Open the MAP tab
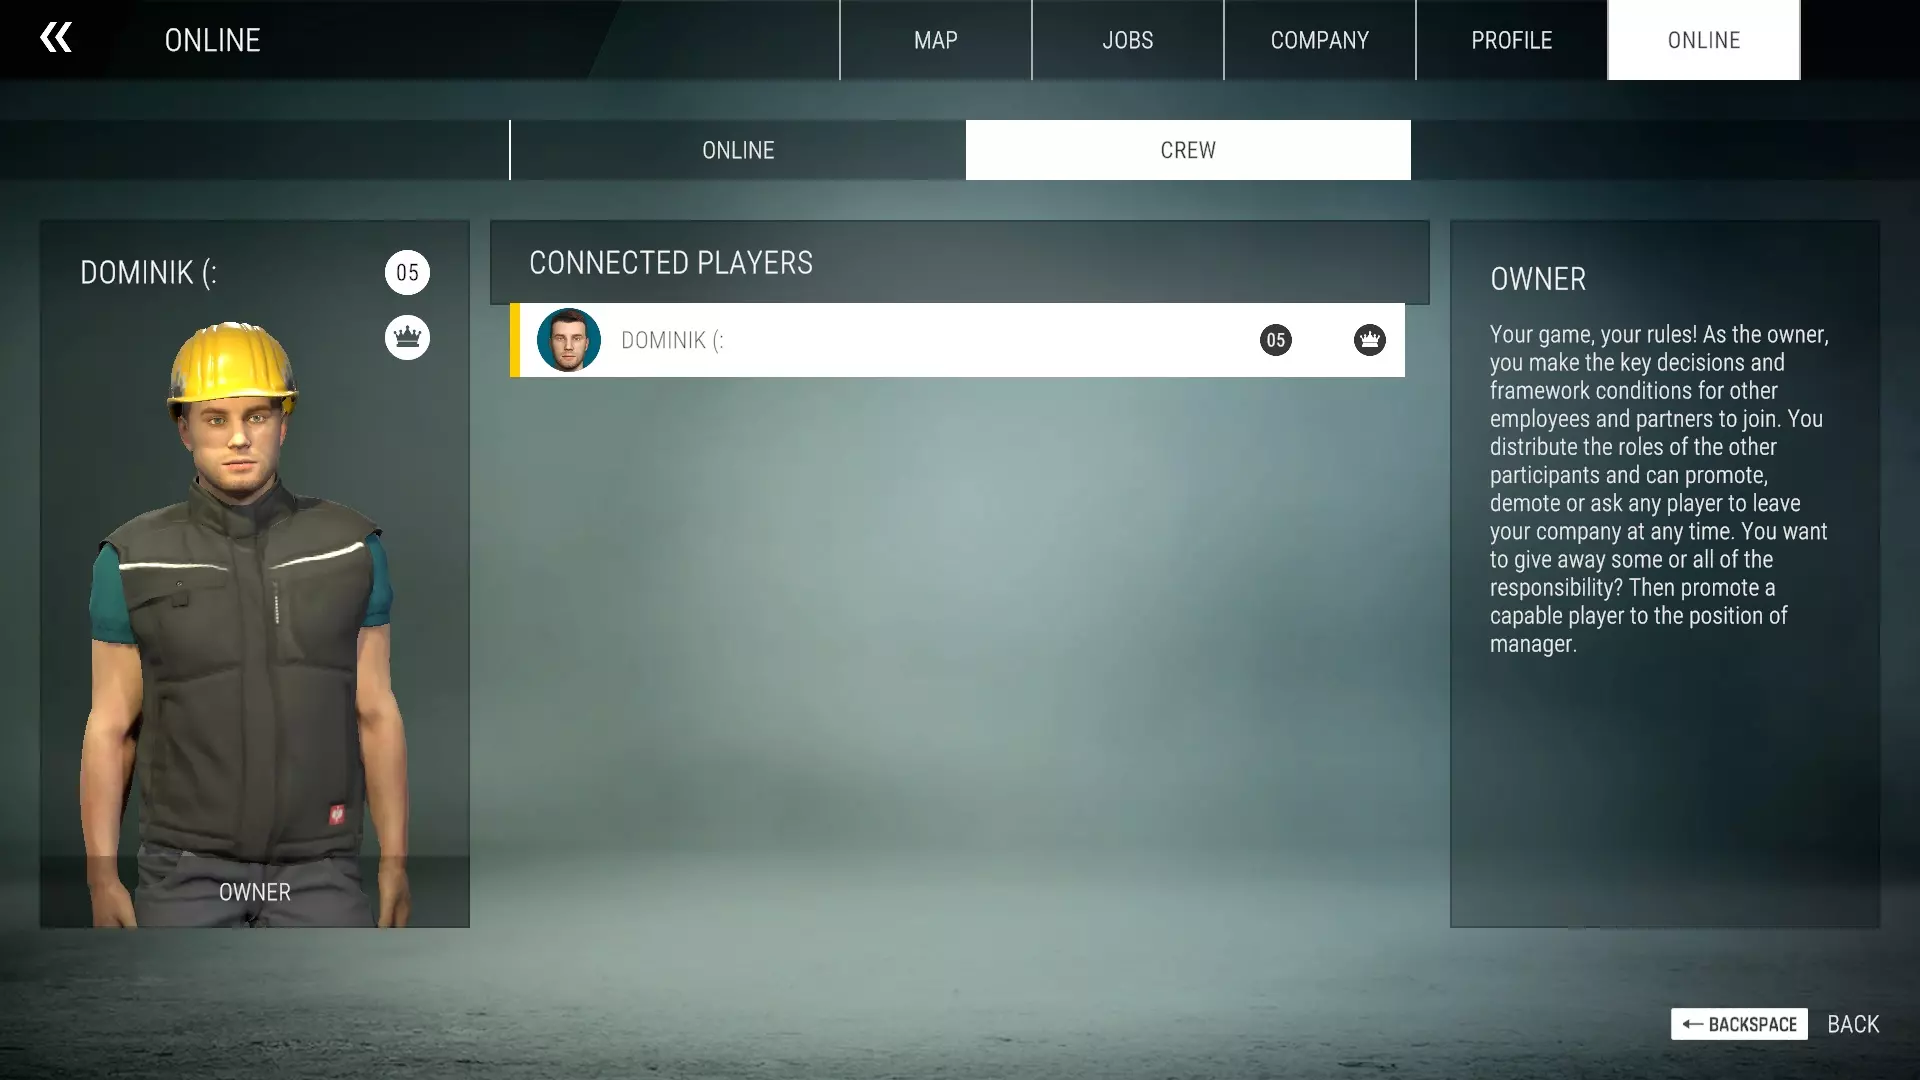1920x1080 pixels. [935, 40]
